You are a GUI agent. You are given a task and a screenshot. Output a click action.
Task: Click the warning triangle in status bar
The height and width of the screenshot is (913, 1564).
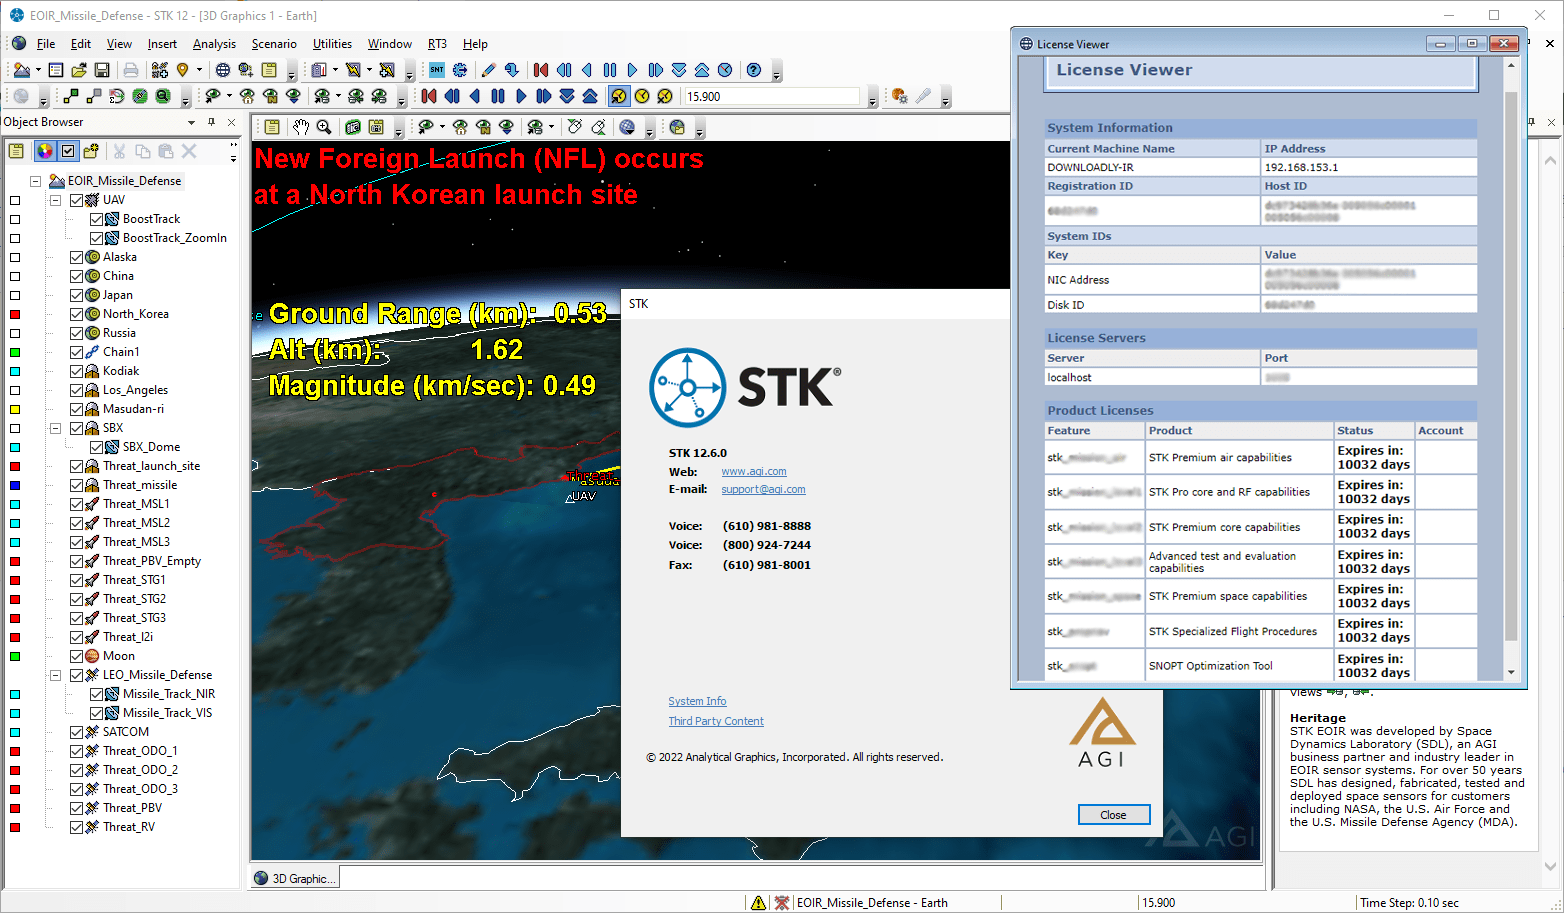[759, 903]
